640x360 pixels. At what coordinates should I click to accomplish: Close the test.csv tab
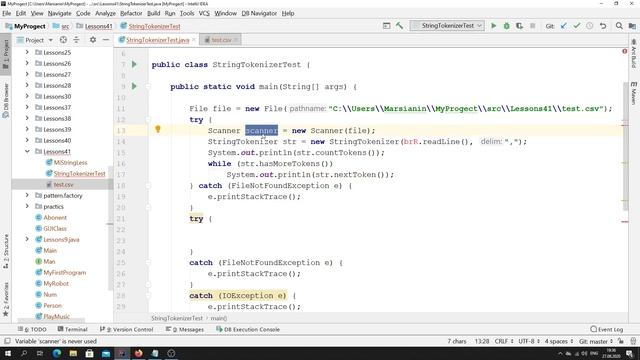point(236,40)
